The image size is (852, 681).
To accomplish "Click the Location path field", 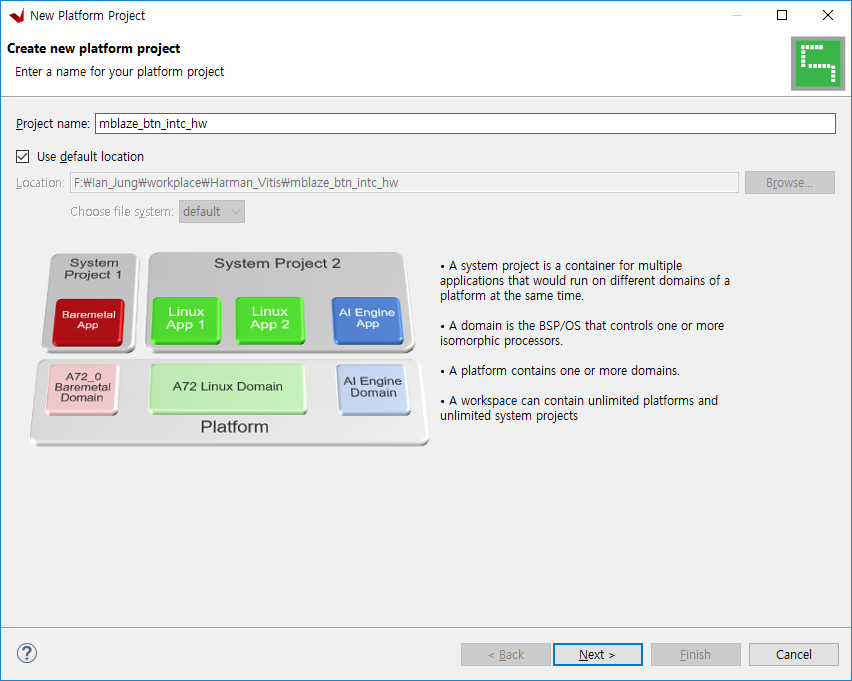I will (404, 183).
